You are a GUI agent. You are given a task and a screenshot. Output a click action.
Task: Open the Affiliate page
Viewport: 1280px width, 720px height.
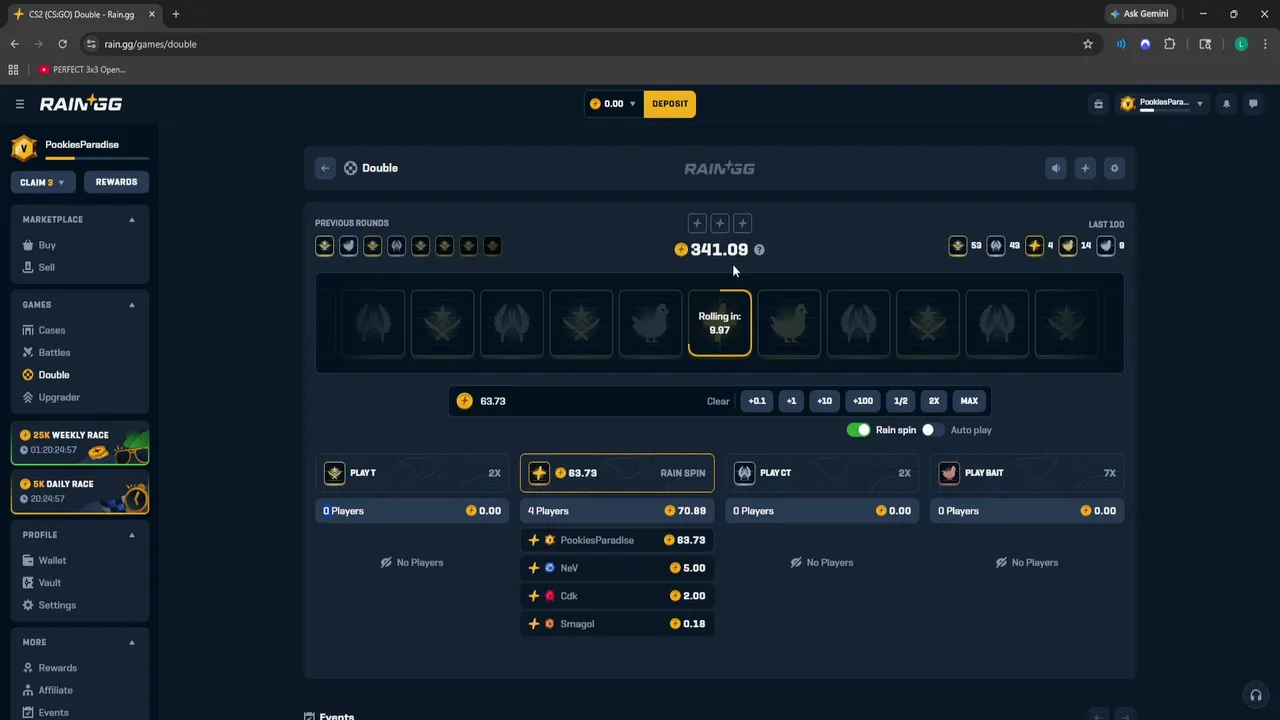click(x=55, y=690)
